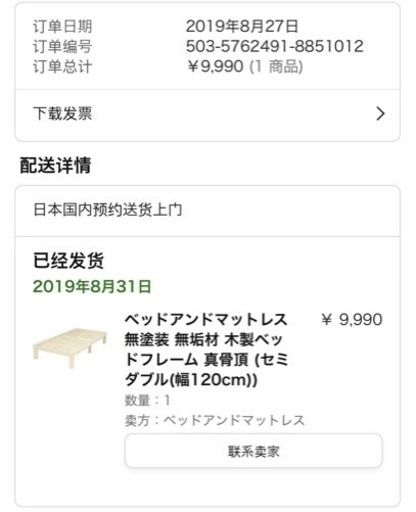This screenshot has height=512, width=416.
Task: Click the 日本国内预约送货上门 delivery row
Action: pos(207,211)
